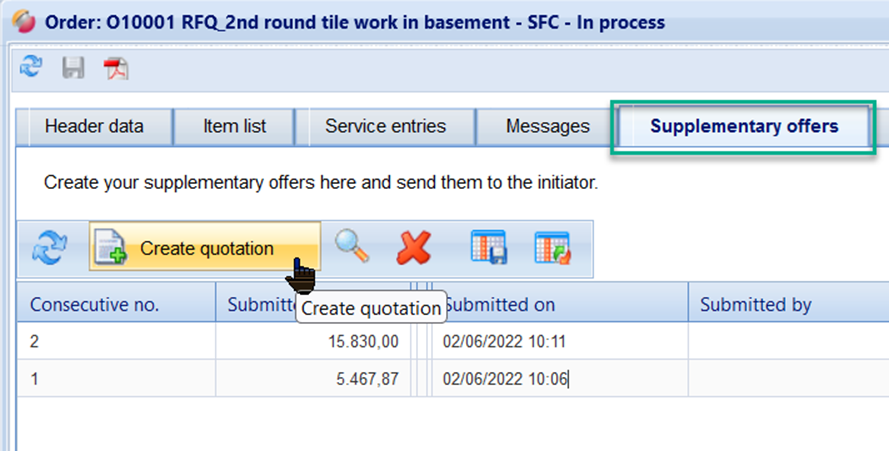Refresh list using icon left of Create quotation
889x451 pixels.
click(x=51, y=249)
